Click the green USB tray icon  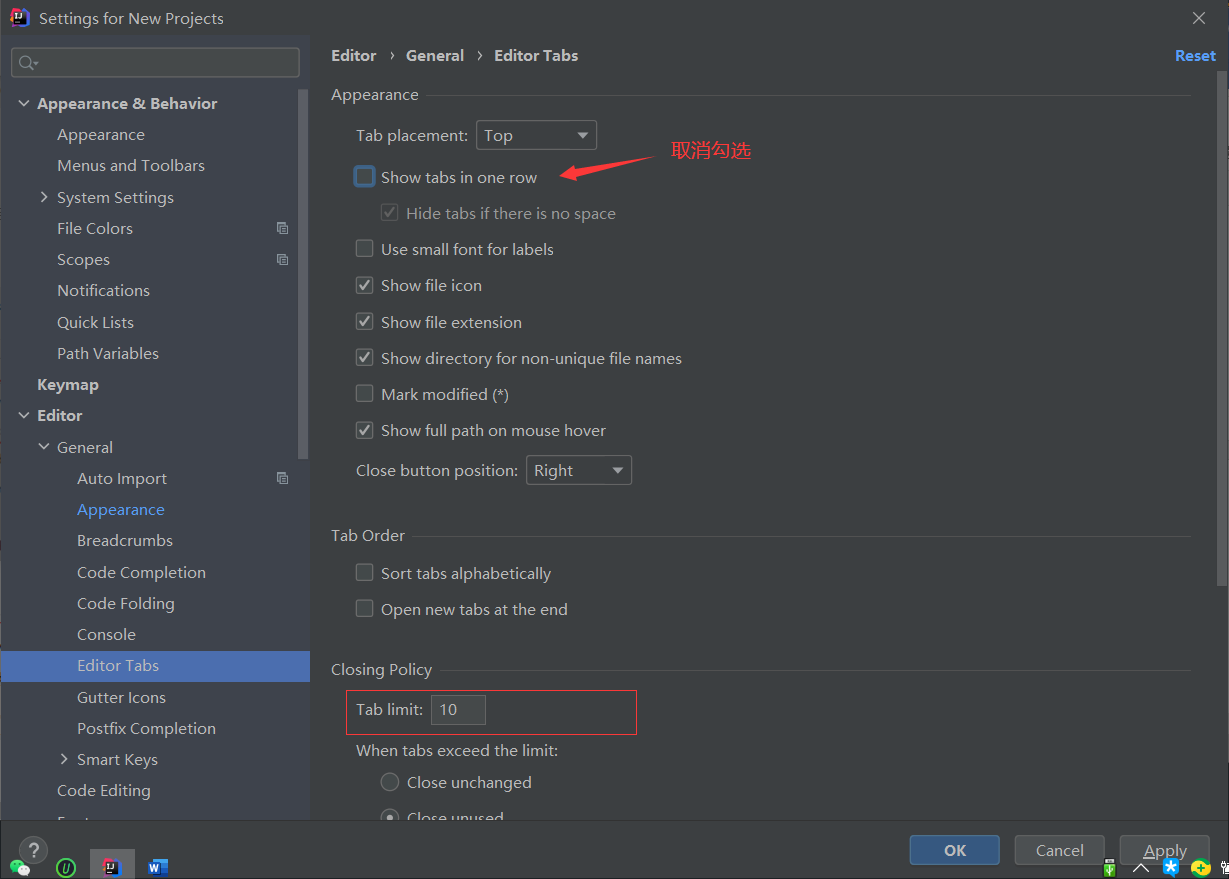point(1109,868)
